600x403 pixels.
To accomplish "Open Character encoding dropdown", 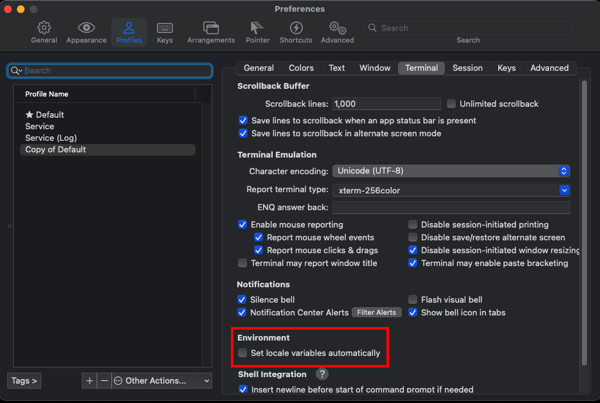I will point(451,171).
